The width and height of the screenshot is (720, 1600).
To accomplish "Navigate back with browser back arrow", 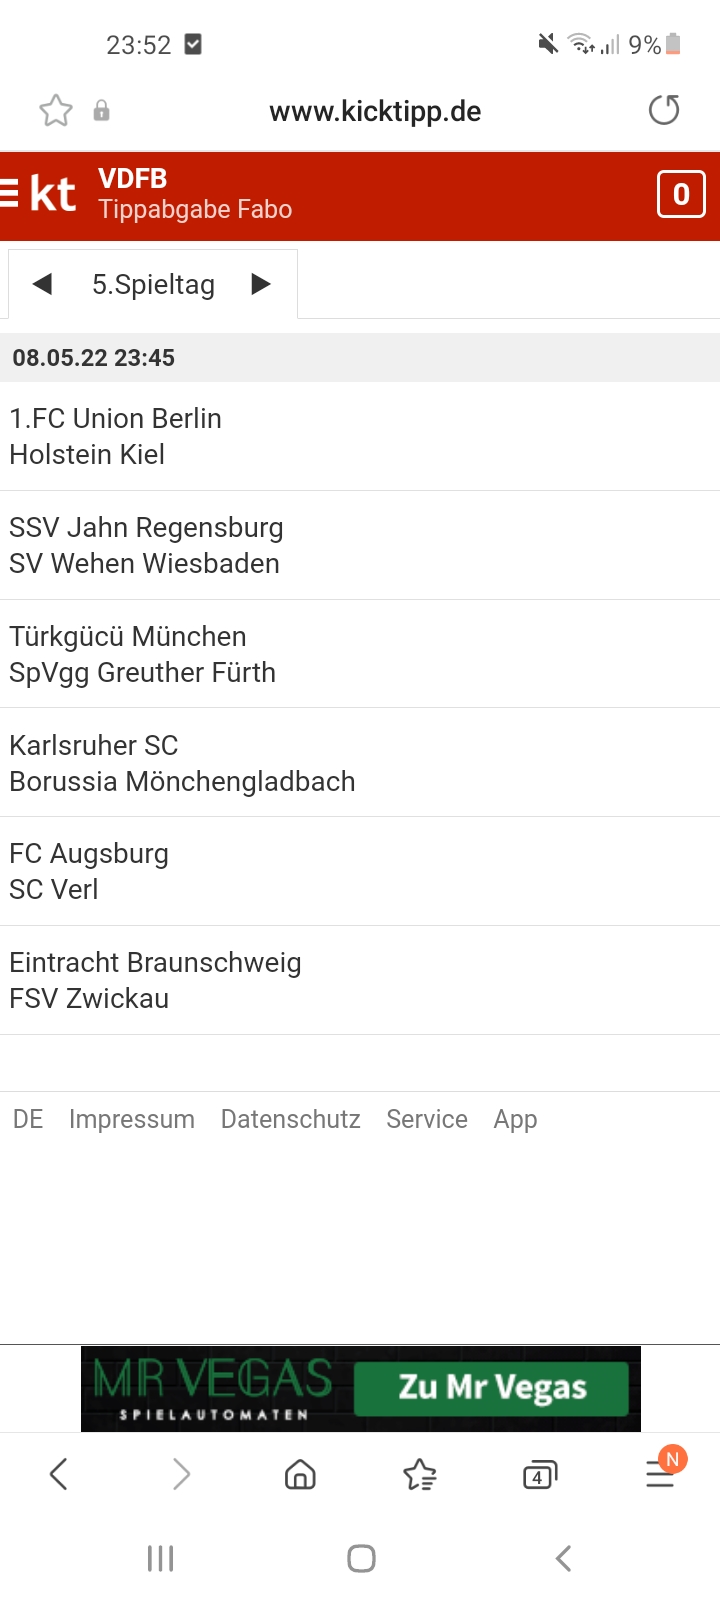I will 59,1474.
